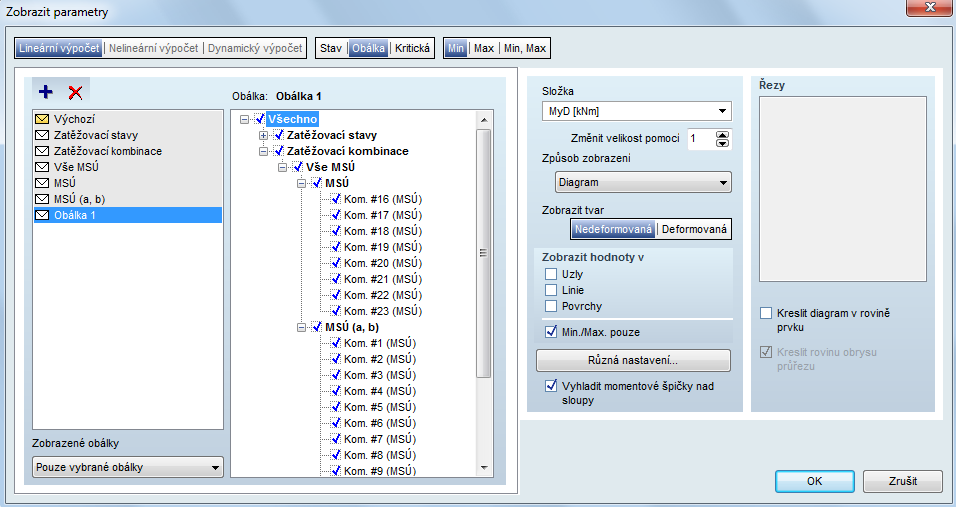Delete the envelope with the red X icon
Viewport: 956px width, 507px height.
tap(76, 93)
